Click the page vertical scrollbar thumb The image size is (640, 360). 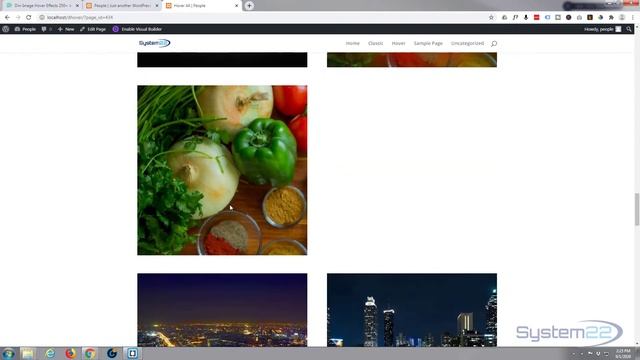pos(637,209)
